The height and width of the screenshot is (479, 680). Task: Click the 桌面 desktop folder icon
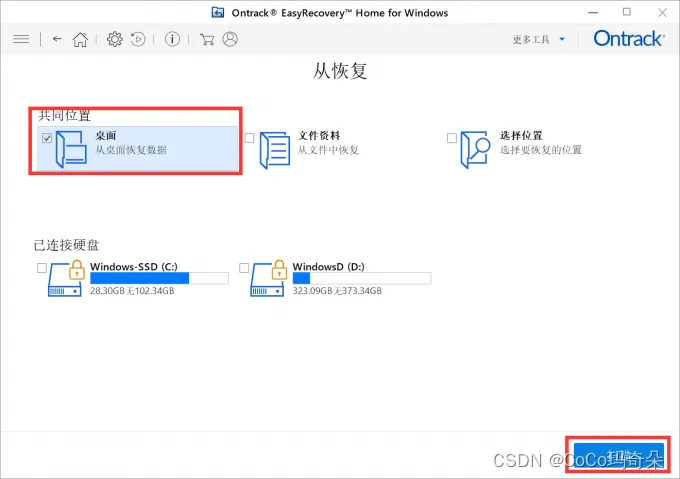point(71,150)
